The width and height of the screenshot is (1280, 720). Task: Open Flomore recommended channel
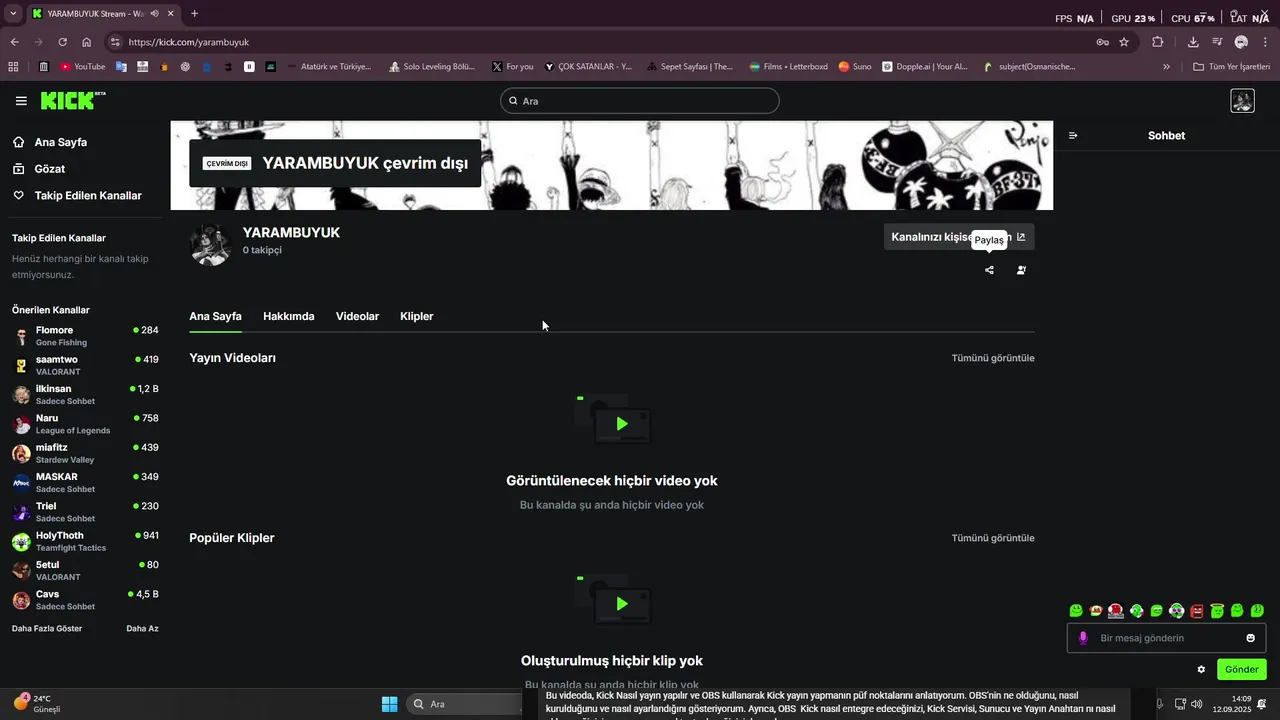pyautogui.click(x=85, y=336)
